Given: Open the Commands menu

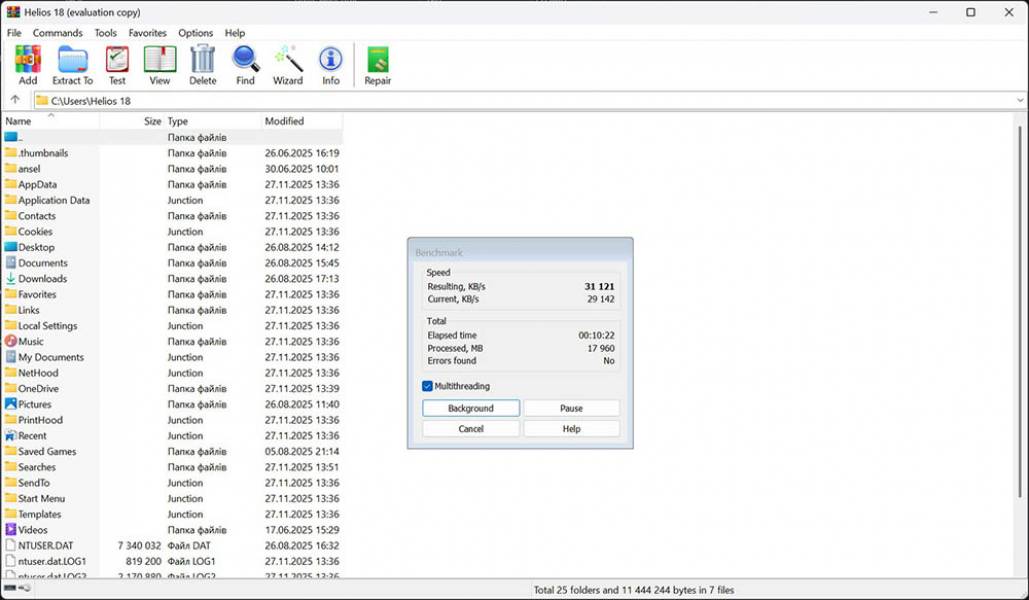Looking at the screenshot, I should (58, 33).
